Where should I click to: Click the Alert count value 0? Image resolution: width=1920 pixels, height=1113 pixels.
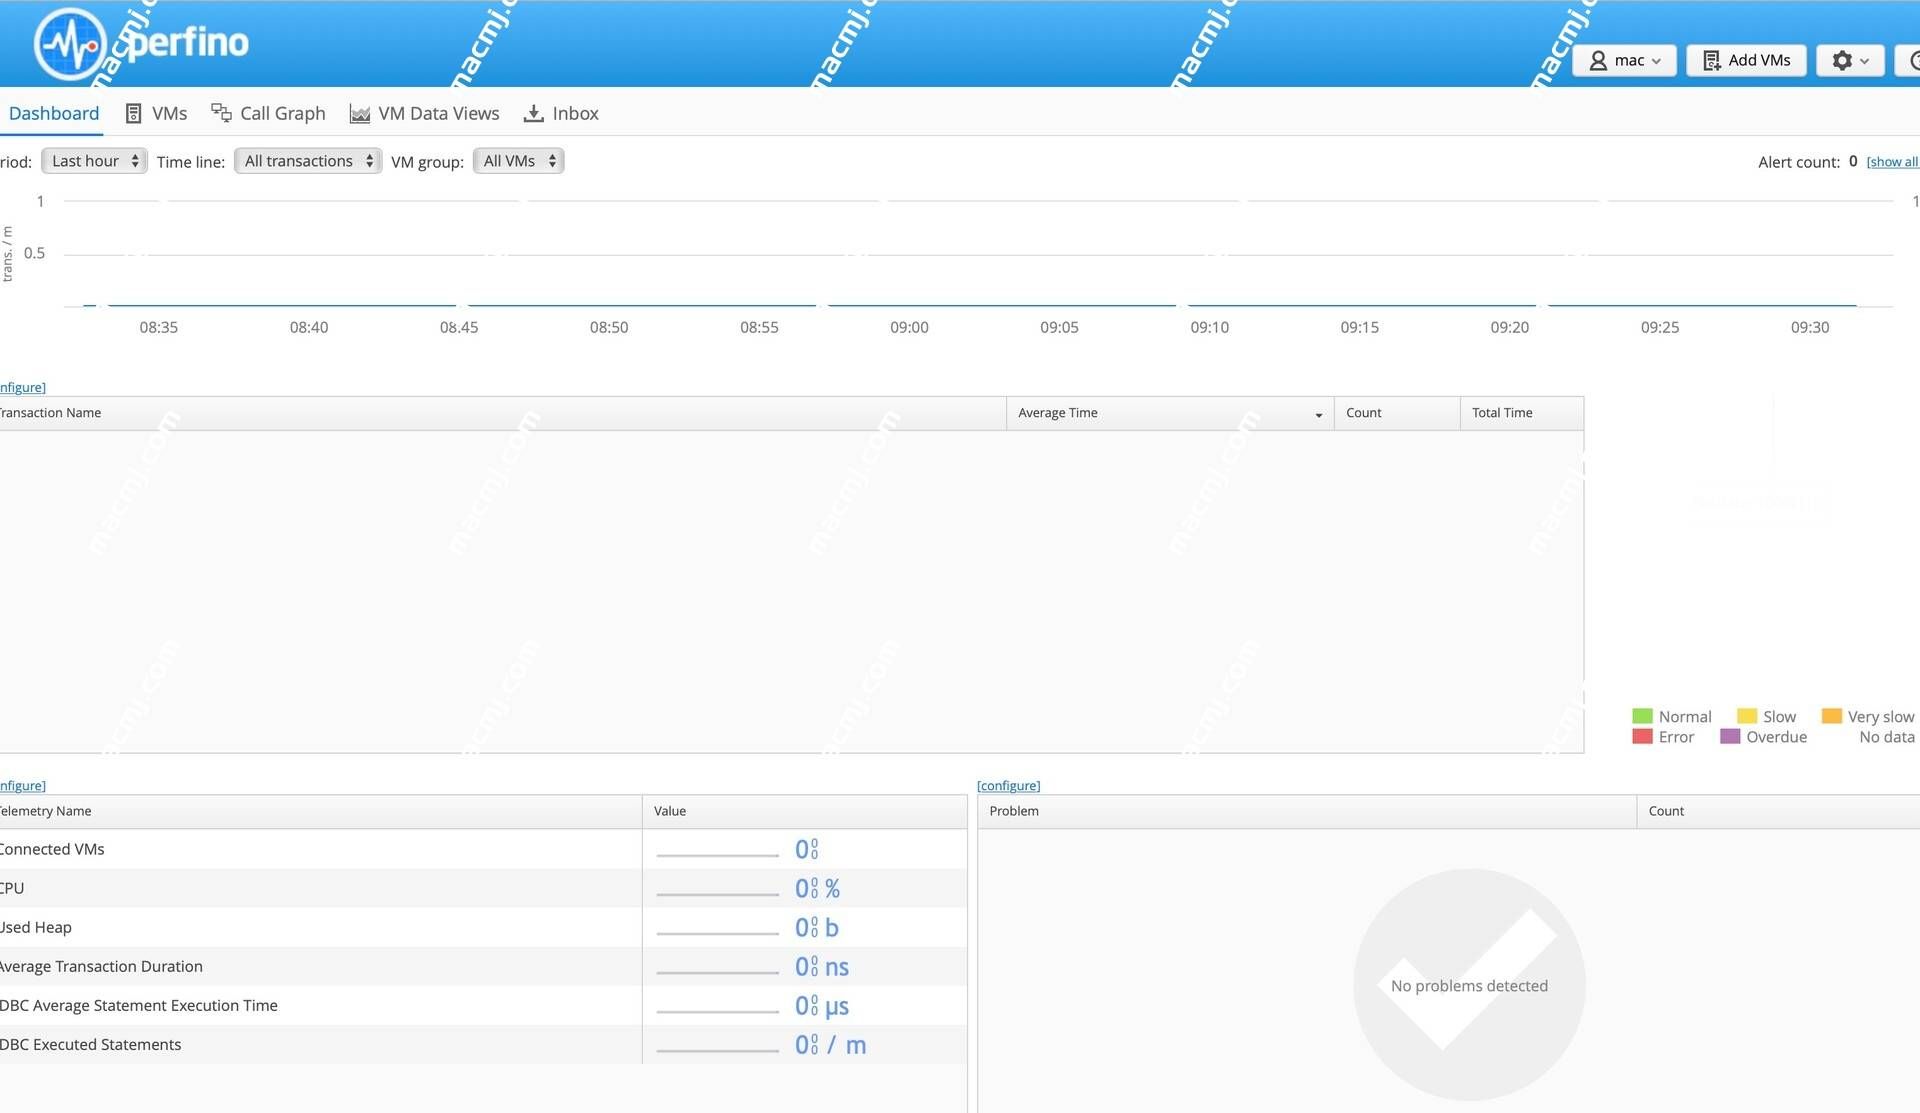tap(1853, 161)
